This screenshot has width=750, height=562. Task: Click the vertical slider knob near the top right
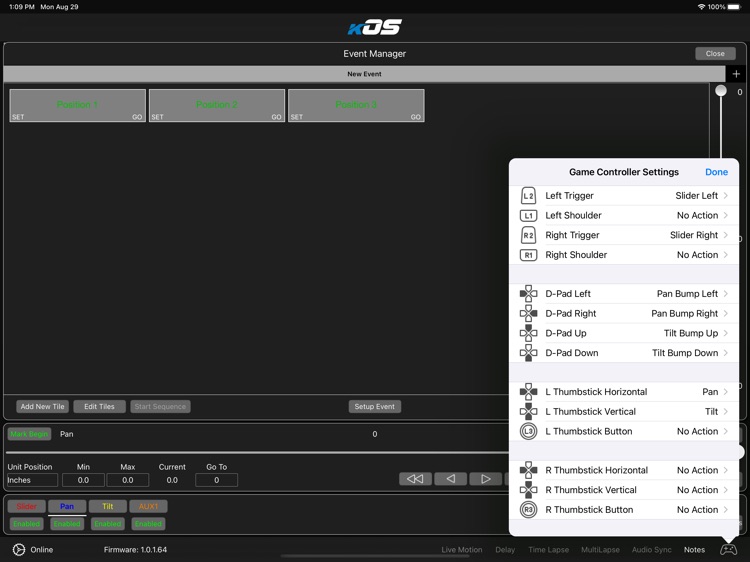click(721, 90)
